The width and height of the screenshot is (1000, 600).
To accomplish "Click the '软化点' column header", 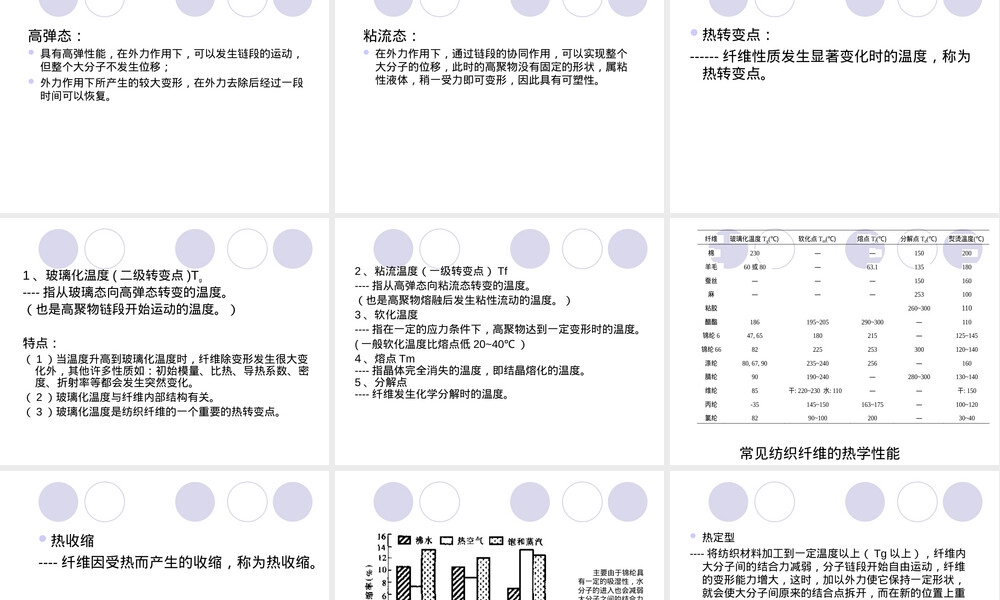I will pyautogui.click(x=817, y=239).
